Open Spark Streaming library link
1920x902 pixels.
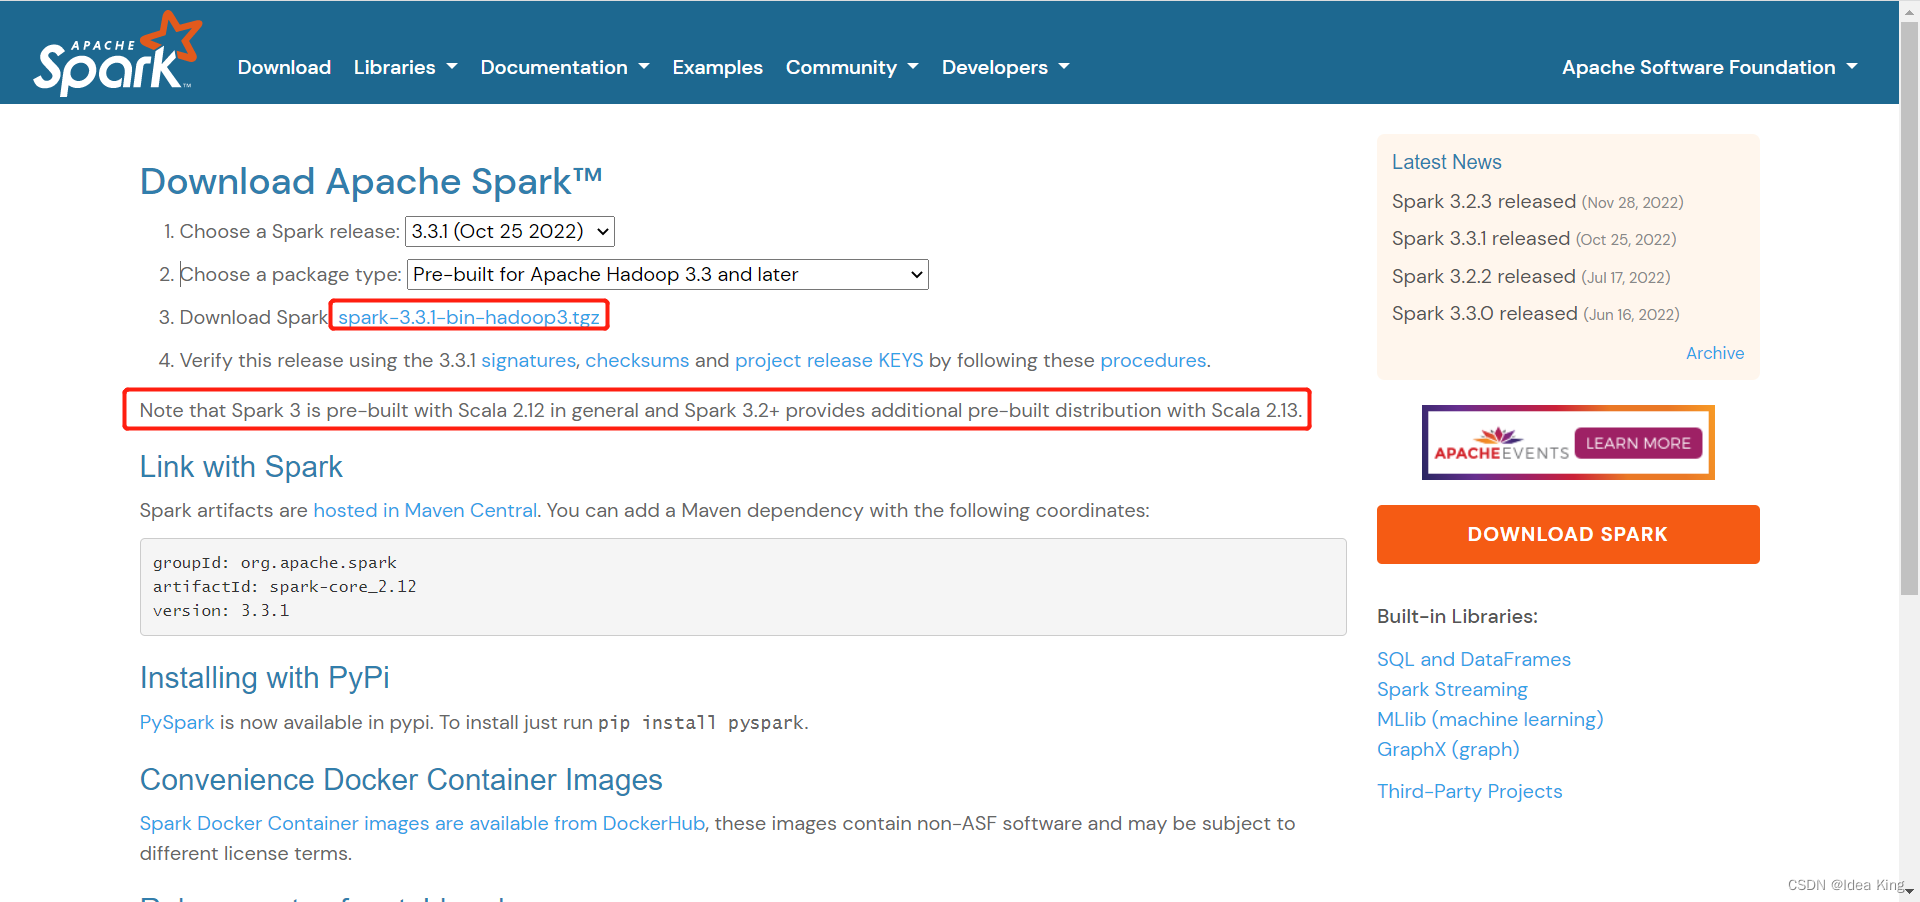(1452, 689)
